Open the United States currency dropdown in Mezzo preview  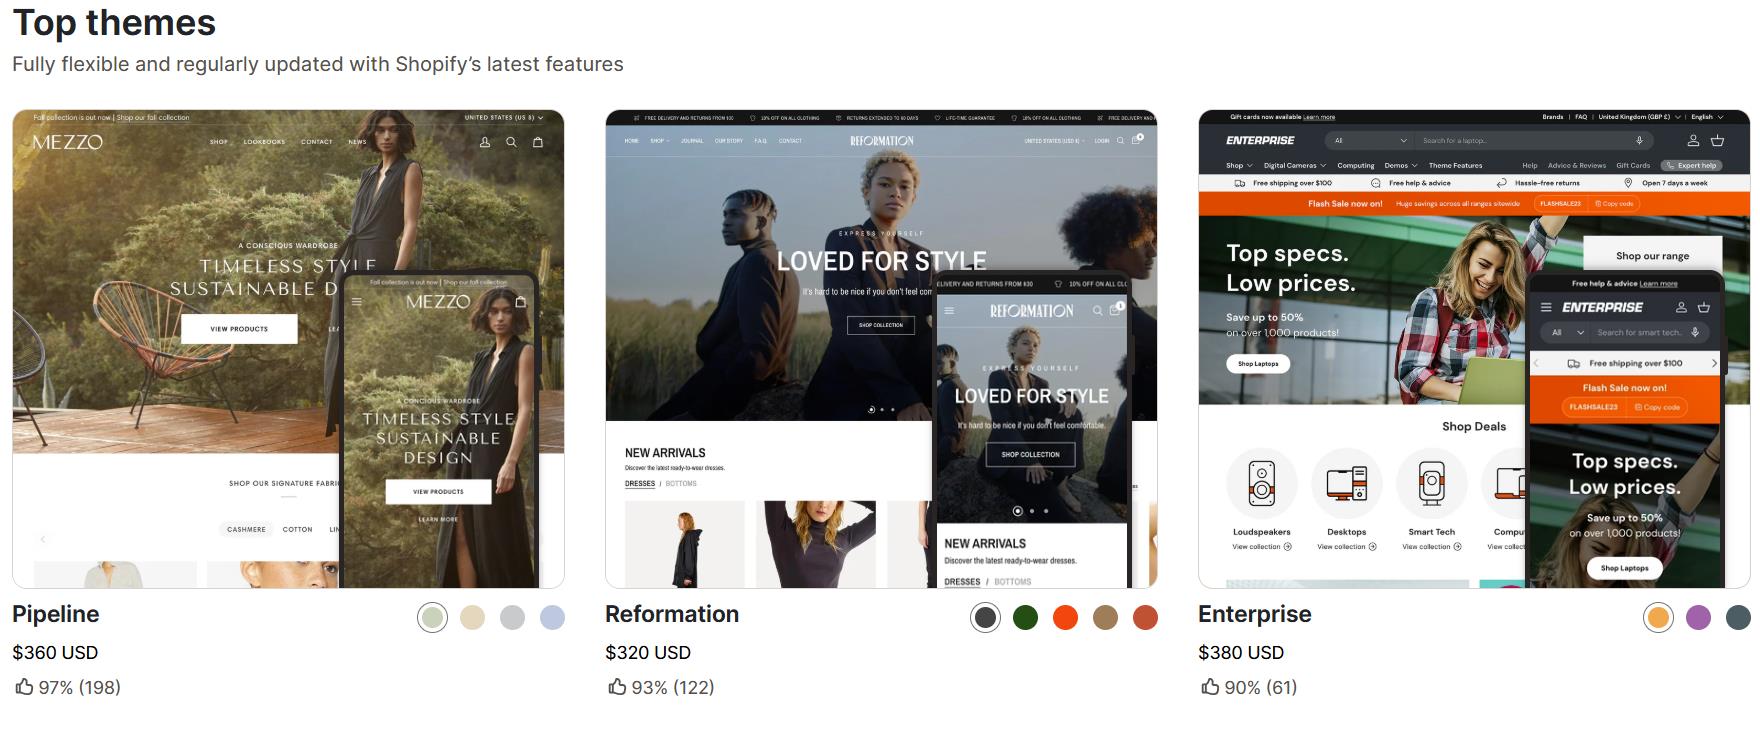(503, 118)
